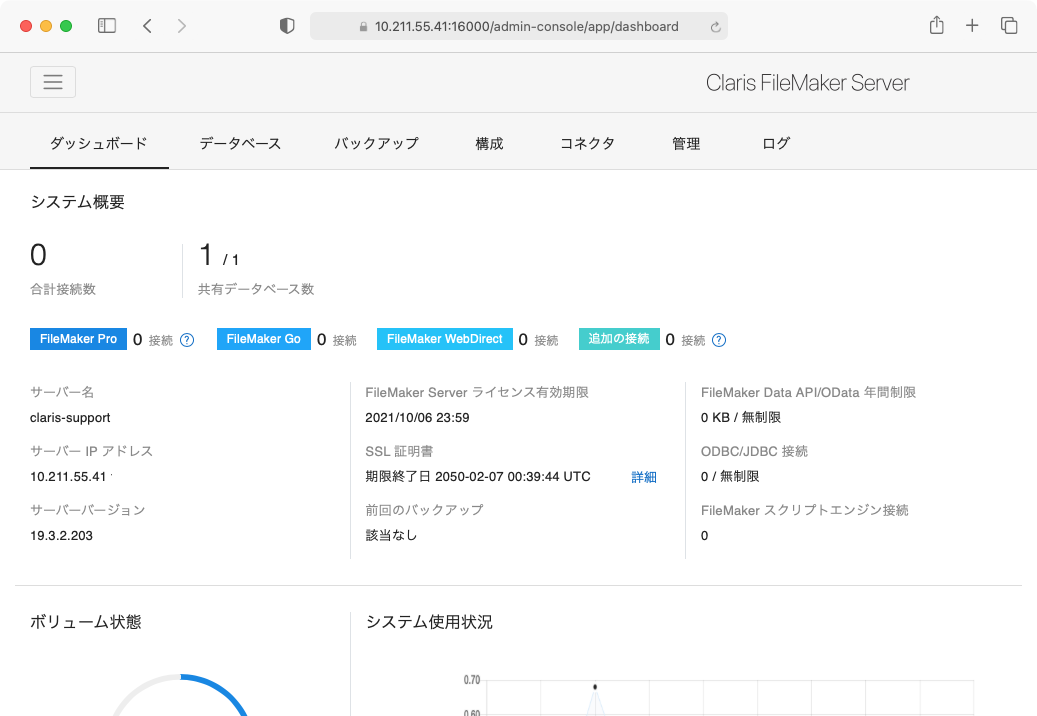1037x716 pixels.
Task: Open the Safari share menu
Action: tap(936, 25)
